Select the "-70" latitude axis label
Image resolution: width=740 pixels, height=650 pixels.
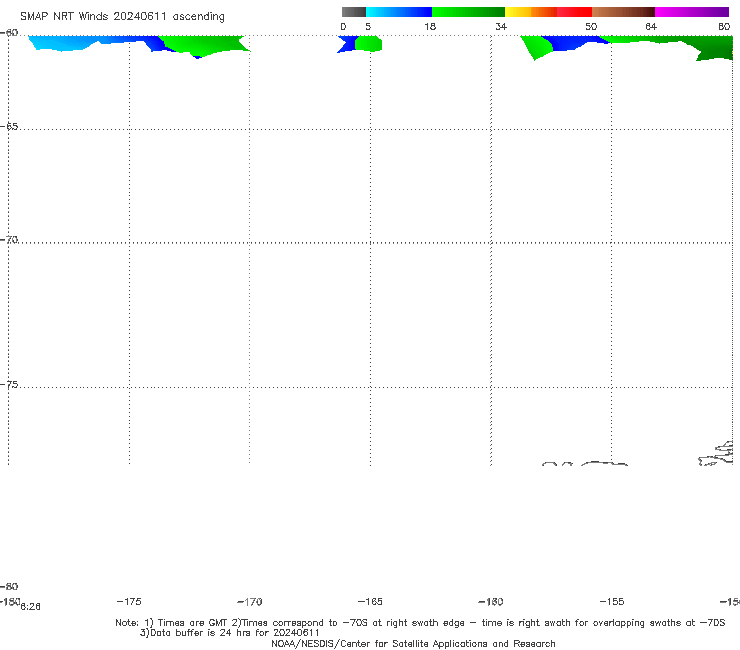(x=9, y=240)
